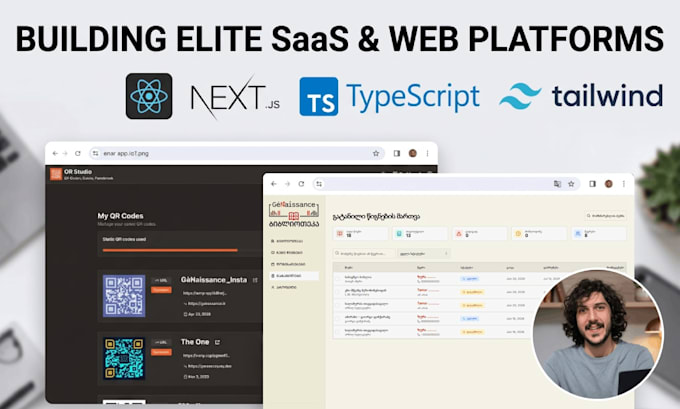Image resolution: width=680 pixels, height=409 pixels.
Task: Open the purple GàNaissance_Insta QR code thumbnail
Action: point(124,296)
